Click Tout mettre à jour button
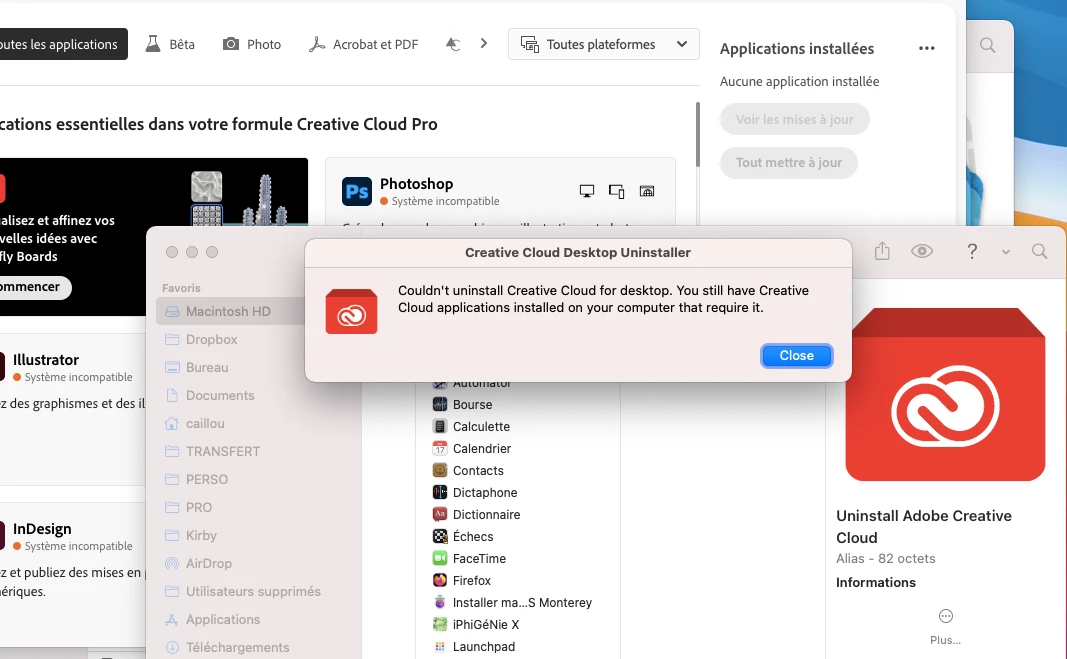 coord(789,163)
